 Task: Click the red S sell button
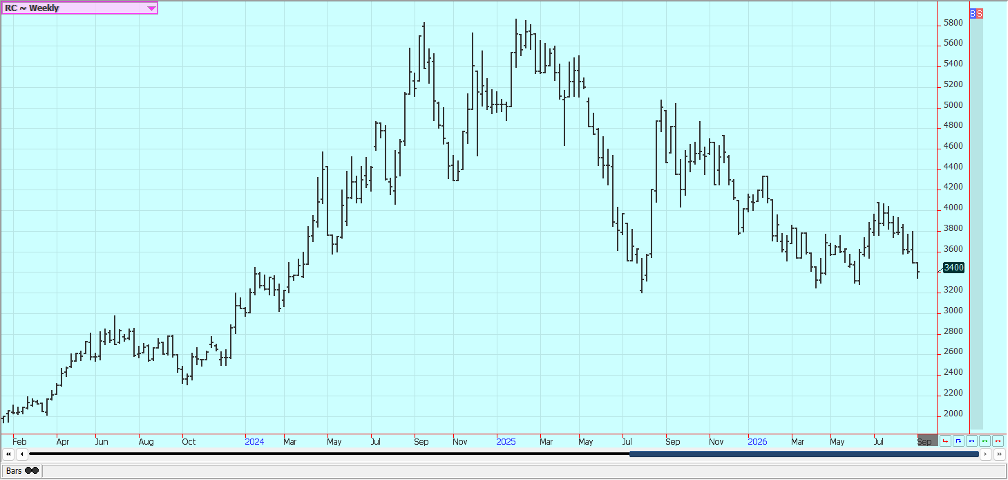[980, 13]
